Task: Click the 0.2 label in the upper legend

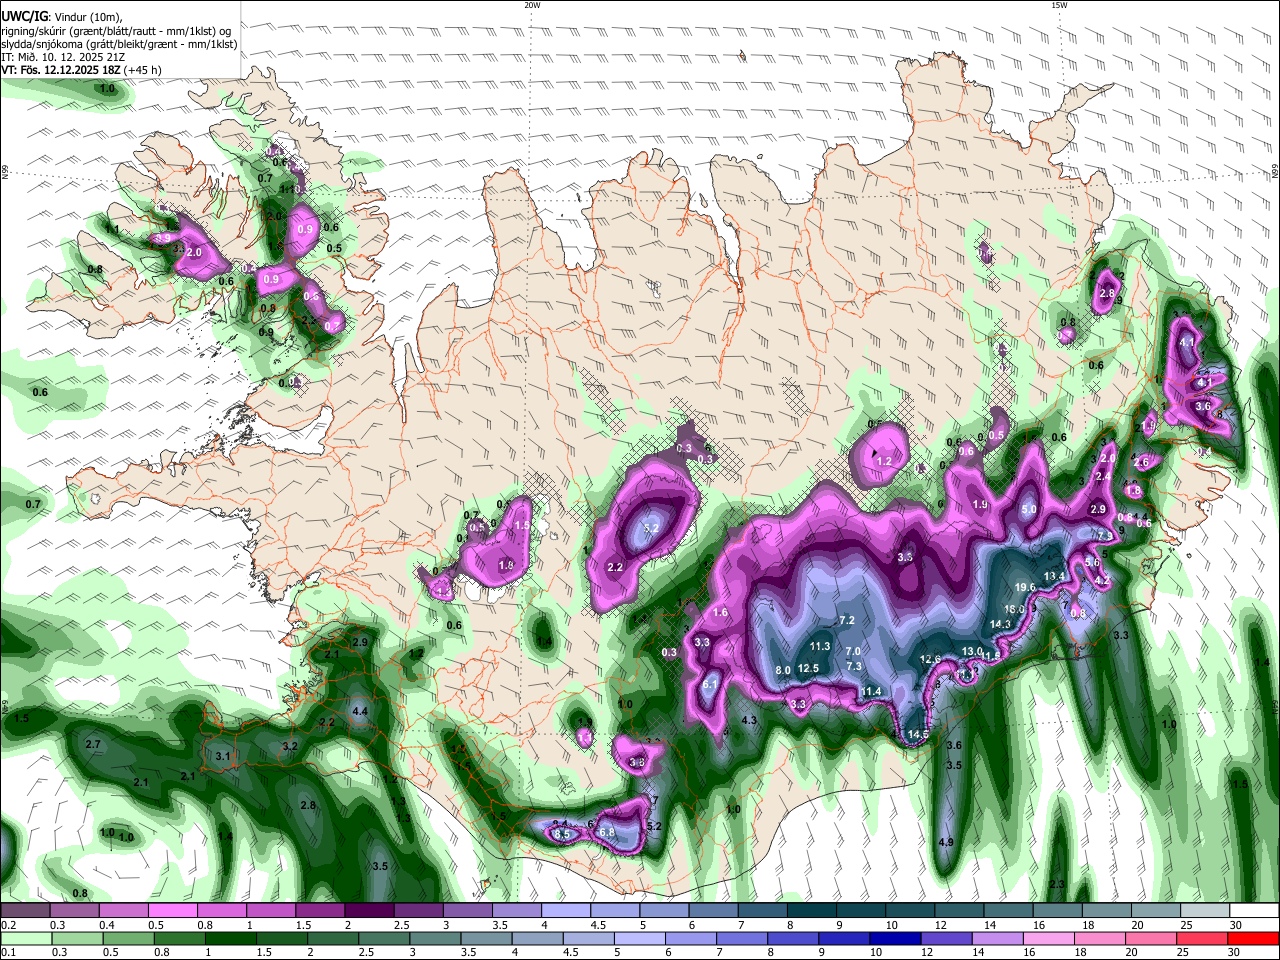Action: pos(8,925)
